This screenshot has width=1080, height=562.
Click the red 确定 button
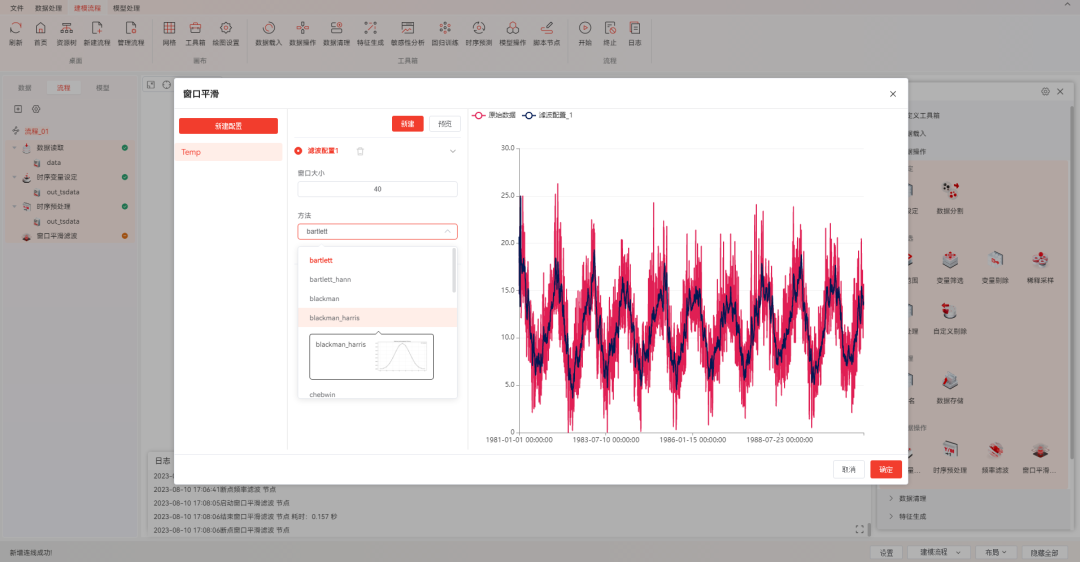pyautogui.click(x=886, y=469)
